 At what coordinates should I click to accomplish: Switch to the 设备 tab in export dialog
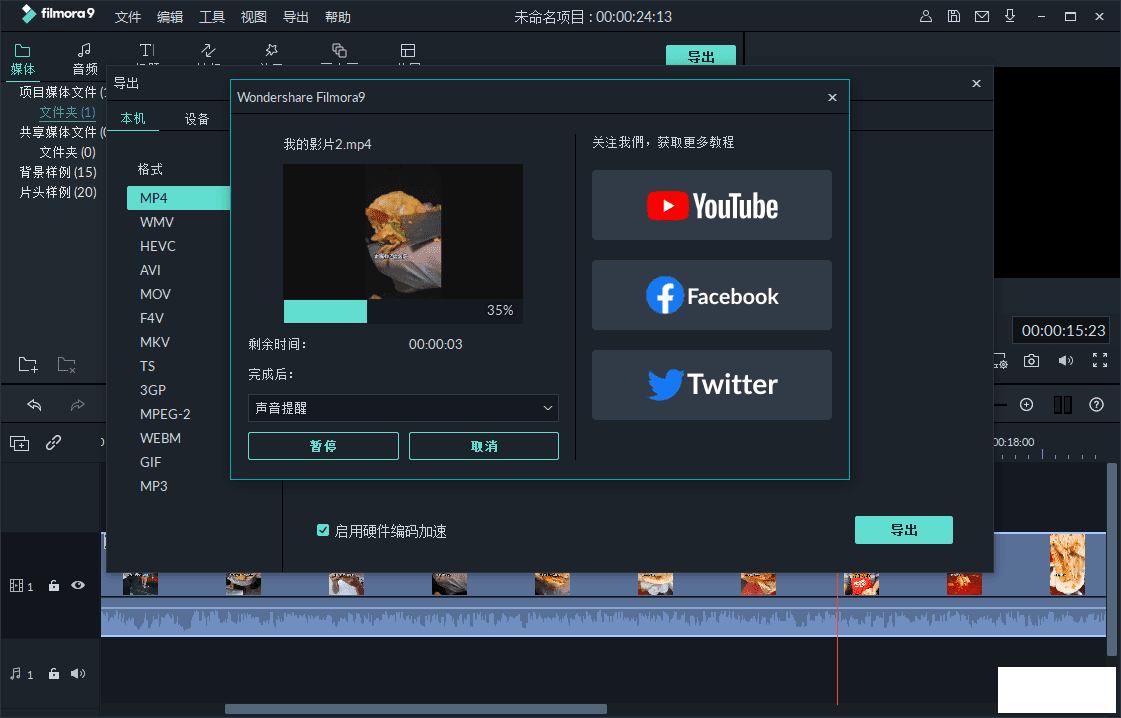point(197,119)
